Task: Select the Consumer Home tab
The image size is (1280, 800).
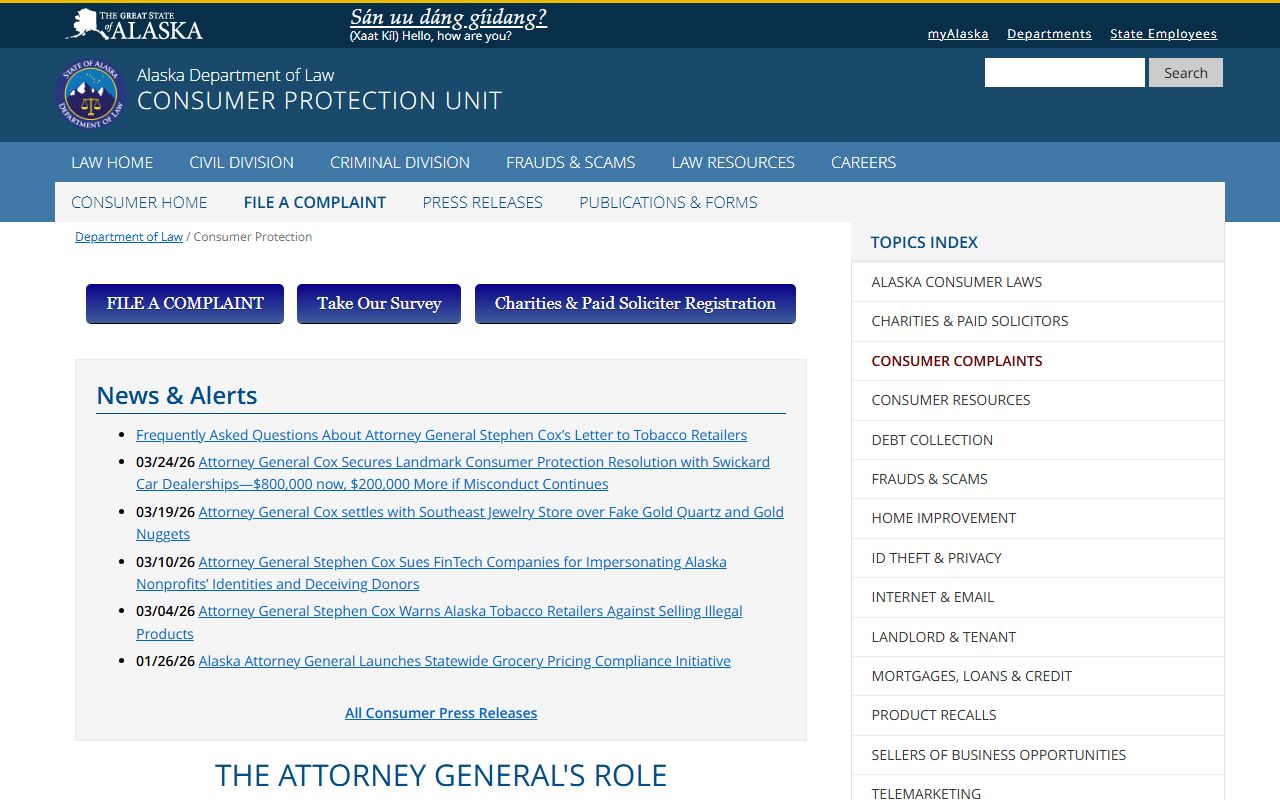Action: pyautogui.click(x=139, y=202)
